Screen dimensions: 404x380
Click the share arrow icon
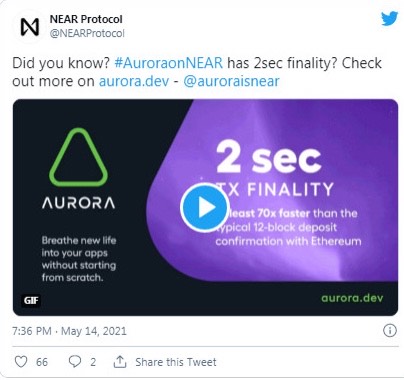(120, 361)
